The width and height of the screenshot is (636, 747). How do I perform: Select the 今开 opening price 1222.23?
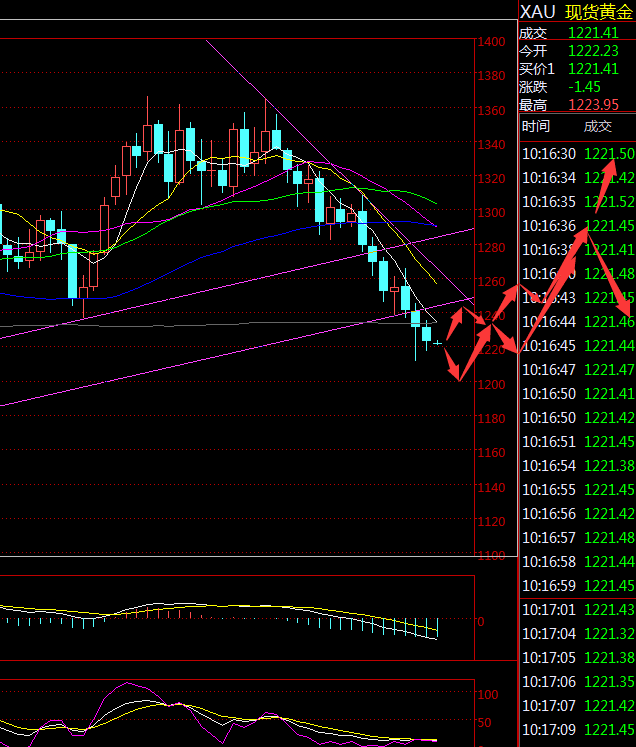pos(593,50)
